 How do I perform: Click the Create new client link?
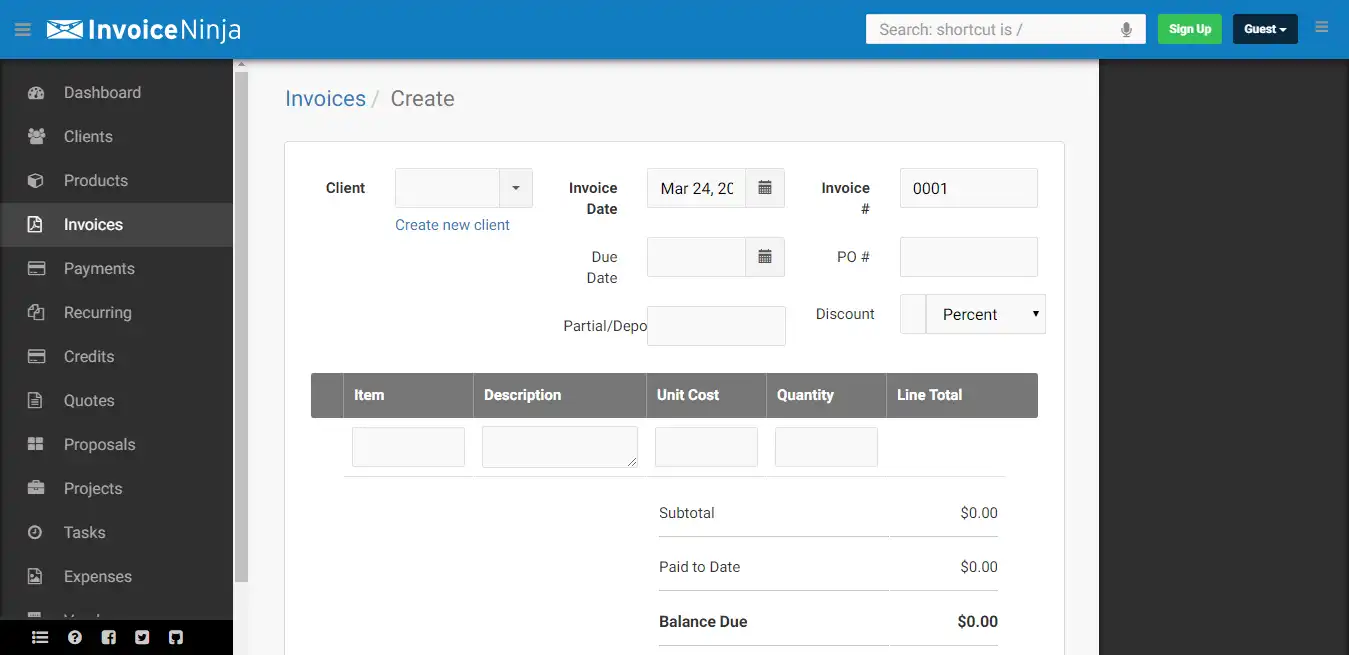coord(452,224)
